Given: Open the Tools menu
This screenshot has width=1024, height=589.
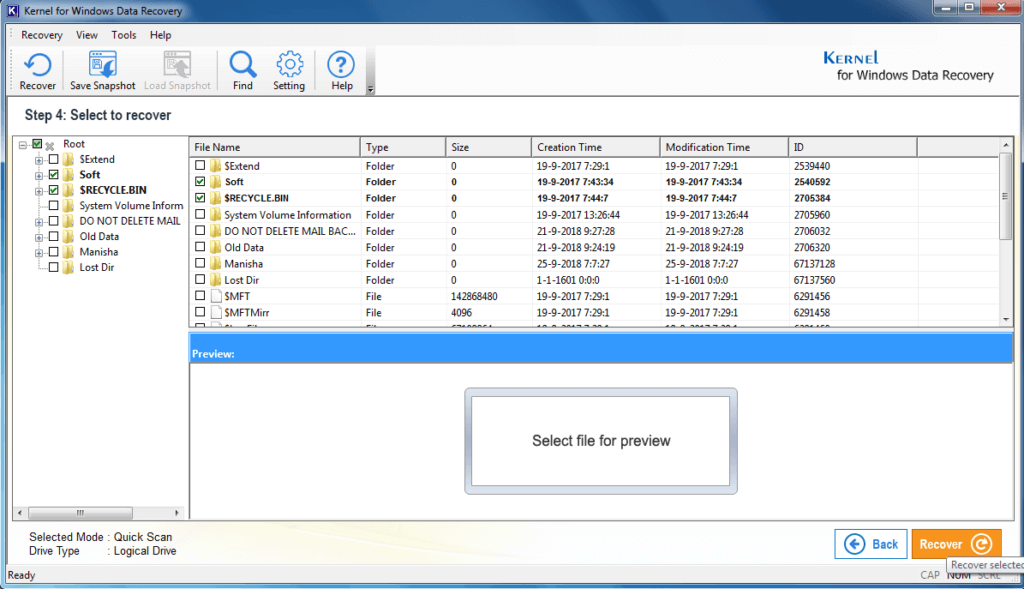Looking at the screenshot, I should (x=123, y=34).
